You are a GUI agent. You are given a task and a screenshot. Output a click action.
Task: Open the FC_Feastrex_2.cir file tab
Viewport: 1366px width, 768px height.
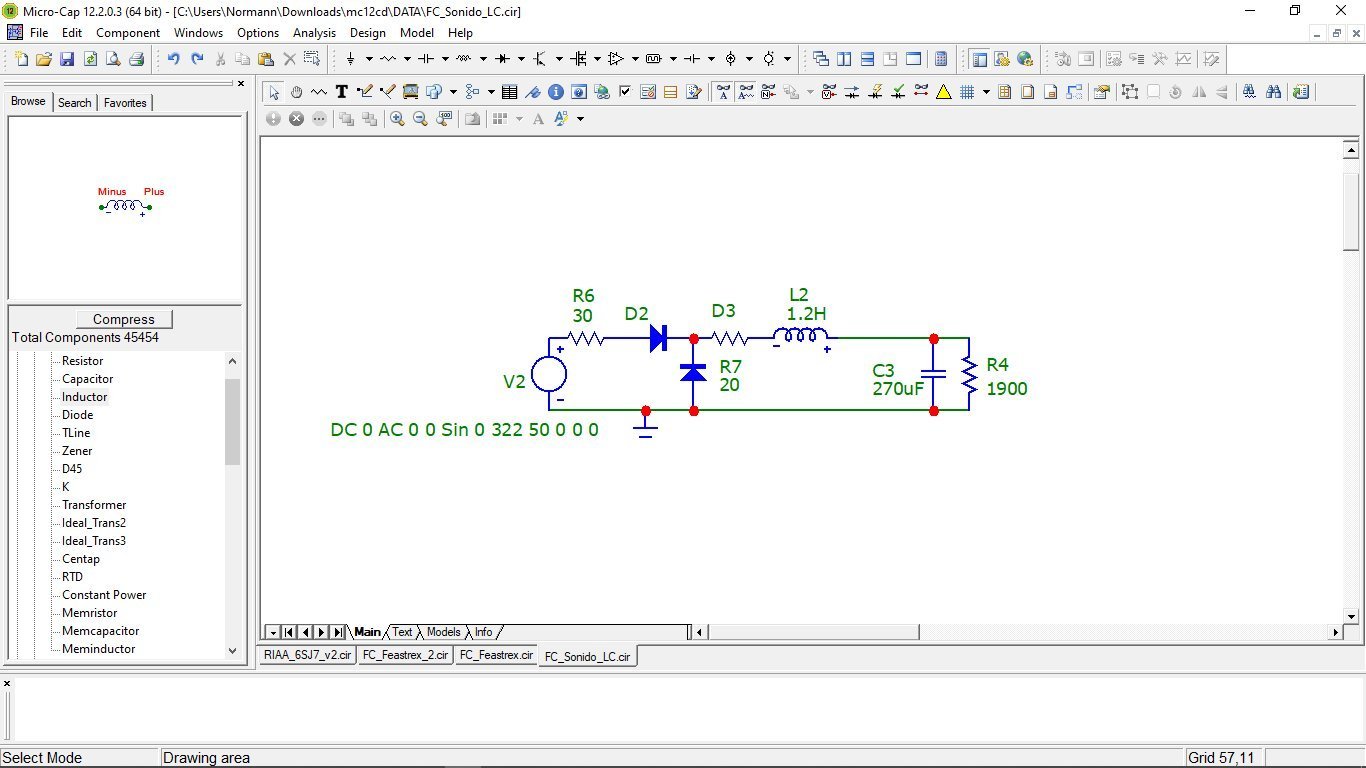(x=406, y=656)
